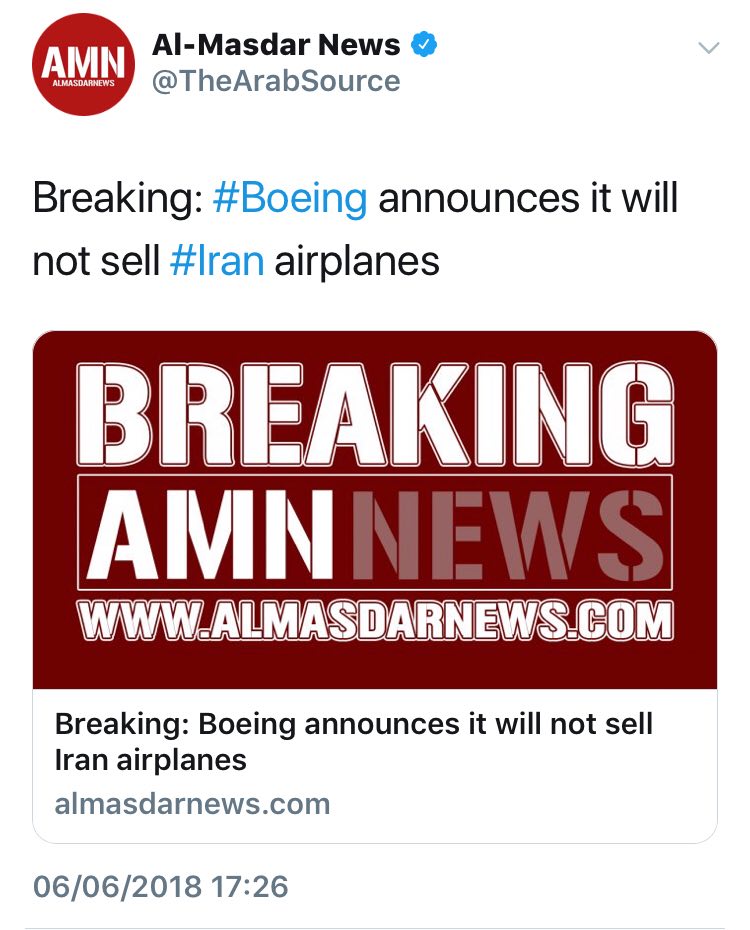Click the blue verified badge
The image size is (750, 930).
coord(425,45)
